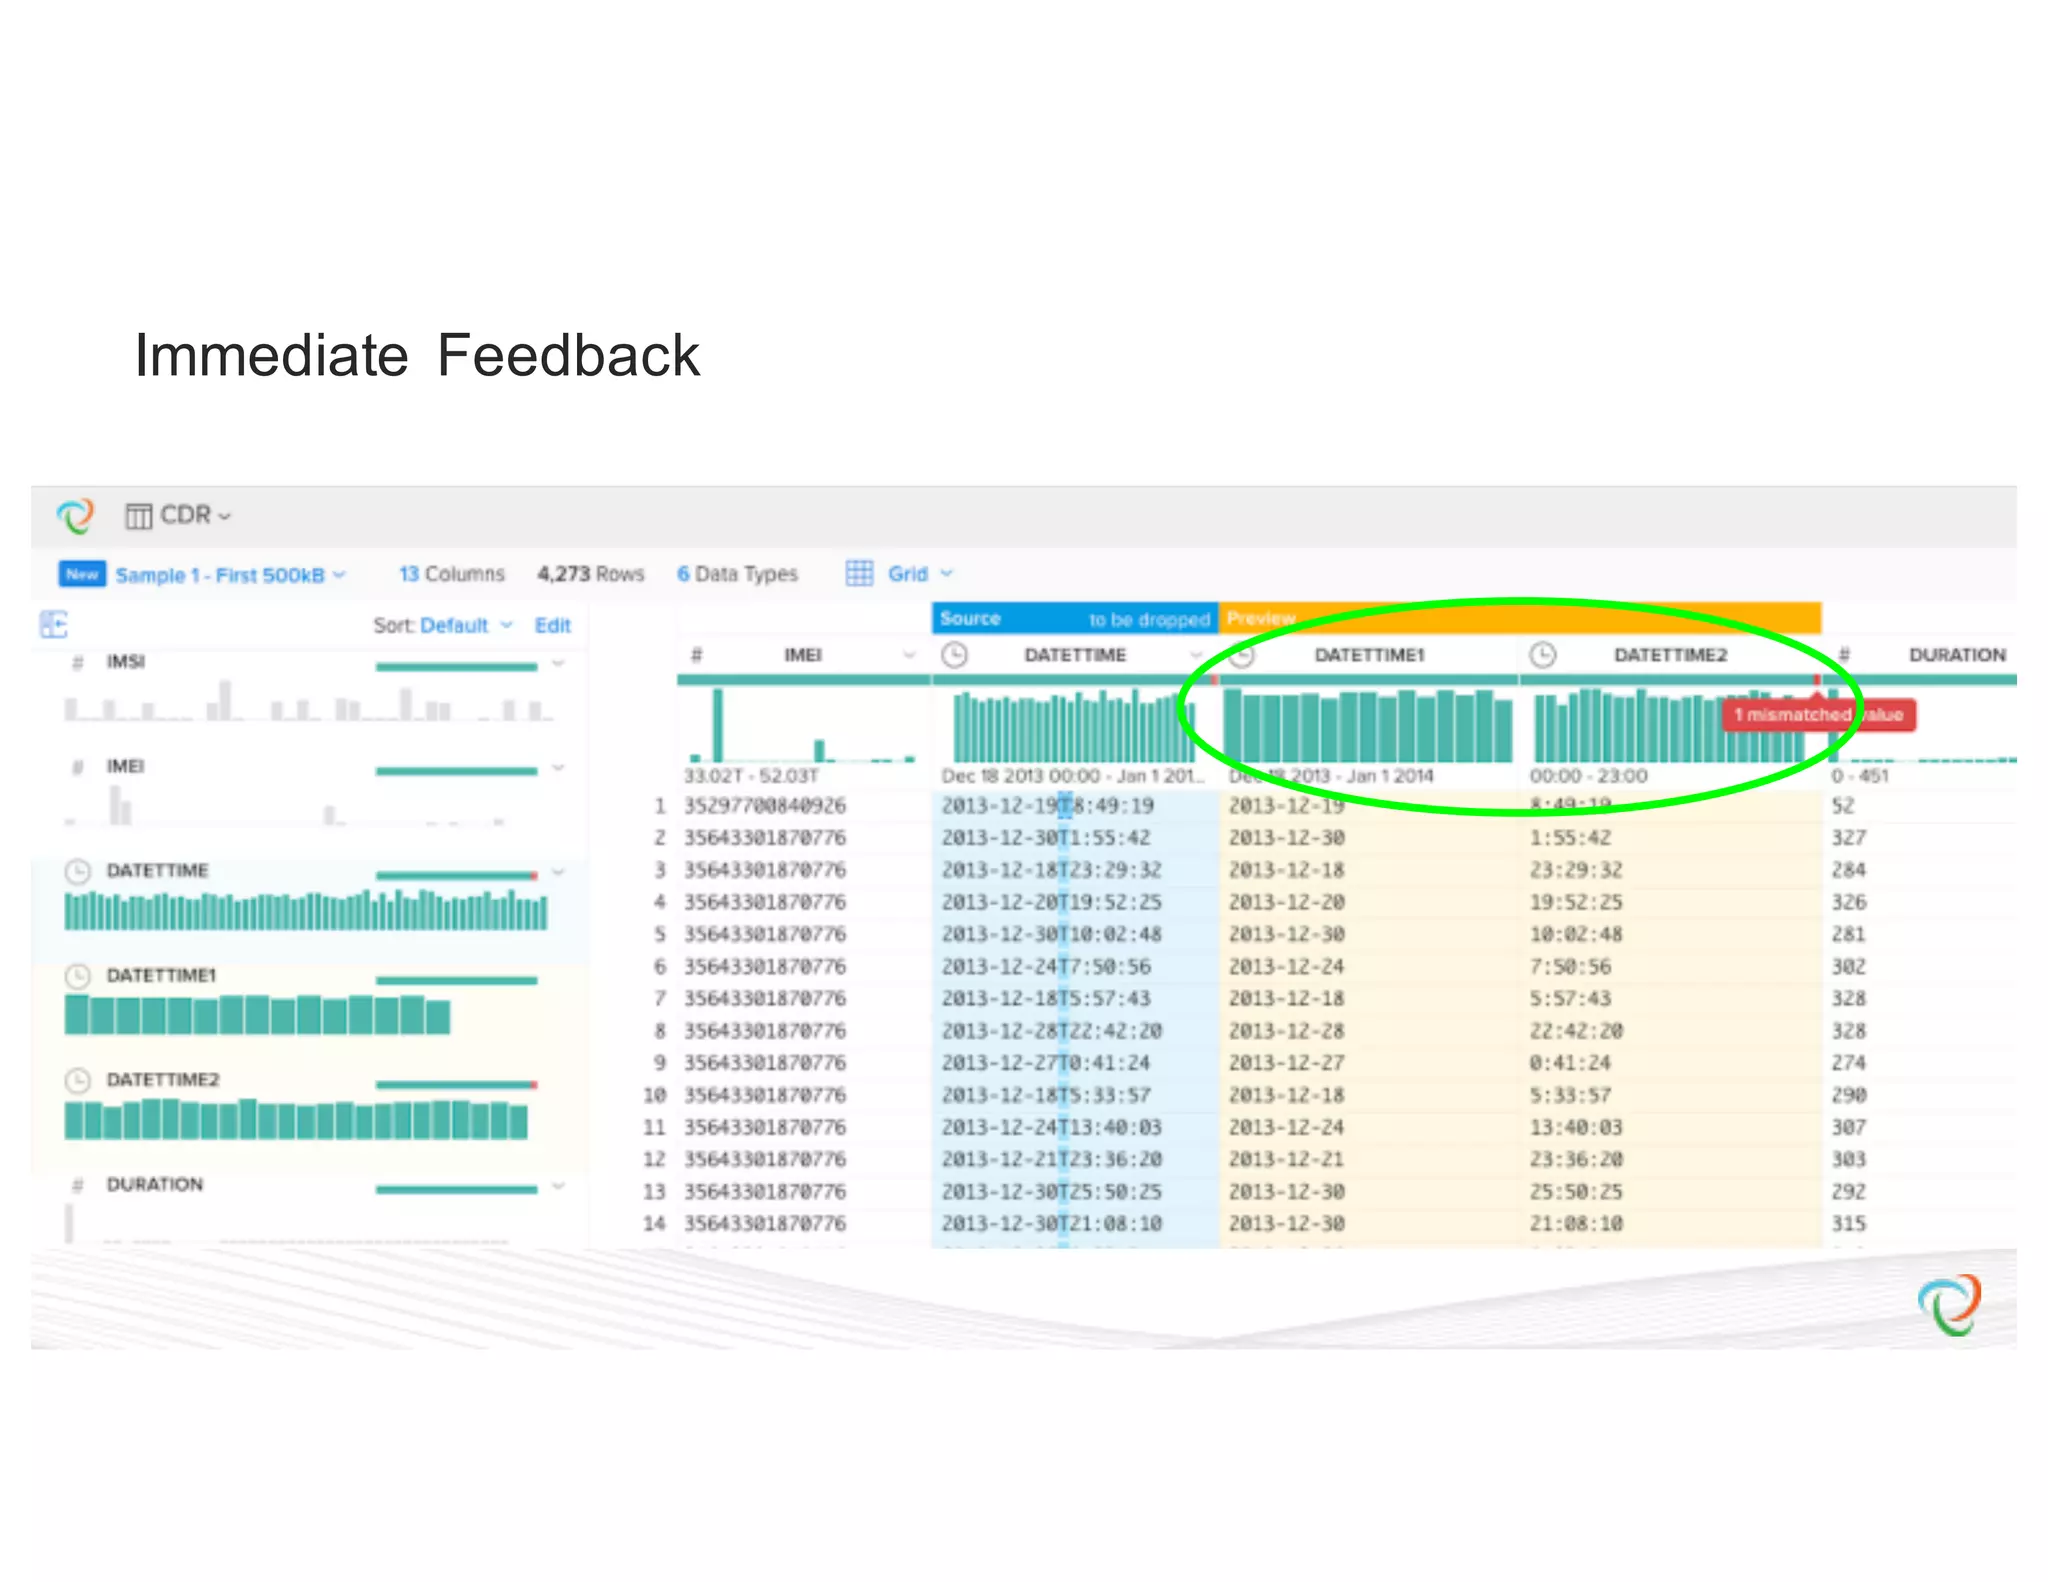Click the DURATION column hash type icon
Screen dimensions: 2048x1582
(x=1845, y=655)
